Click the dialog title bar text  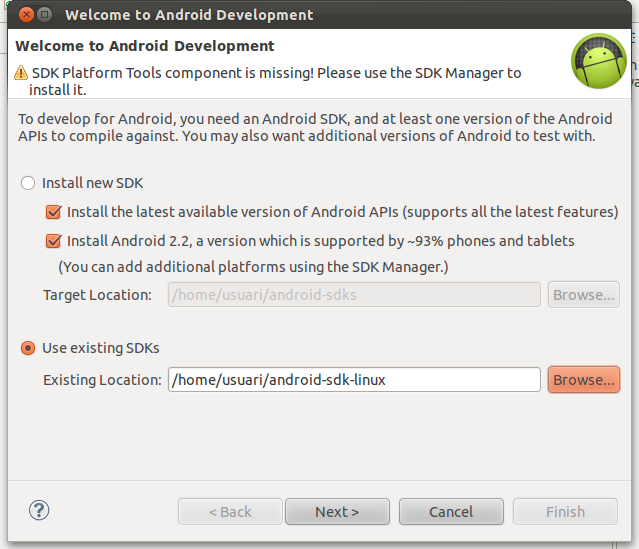click(x=189, y=15)
